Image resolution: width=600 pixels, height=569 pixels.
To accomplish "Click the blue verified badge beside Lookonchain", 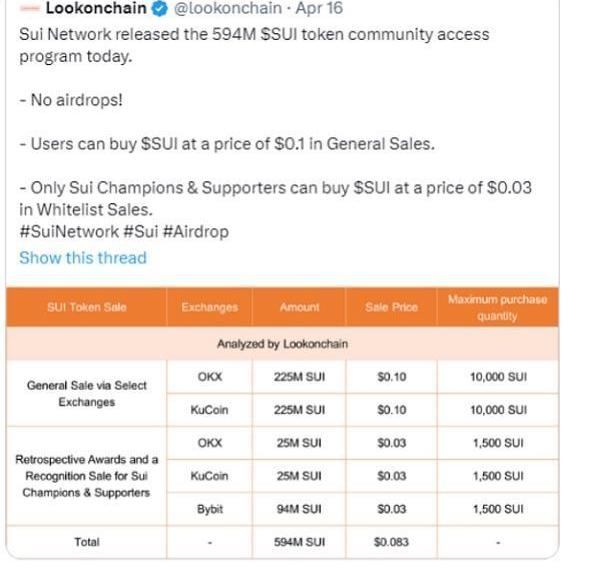I will 159,9.
